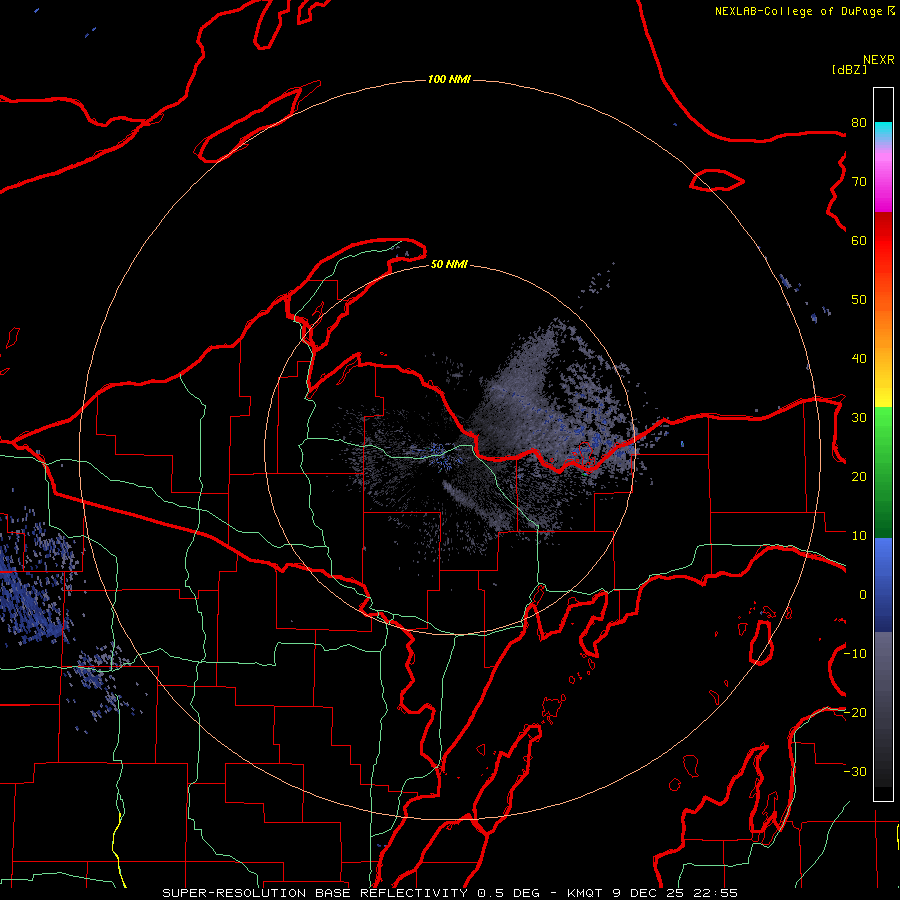Click the positive 20 value on the dBZ scale
900x900 pixels.
(x=859, y=477)
